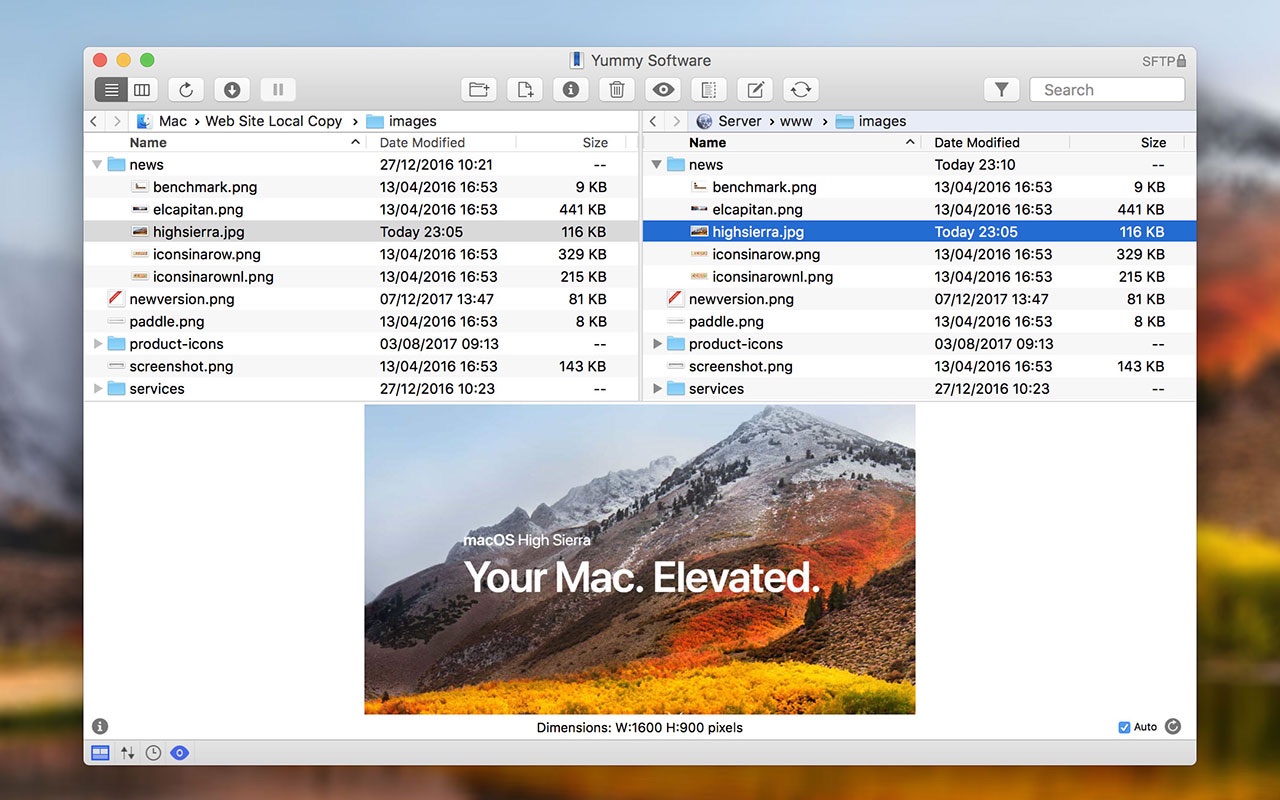Open the Filter funnel button

(1002, 90)
